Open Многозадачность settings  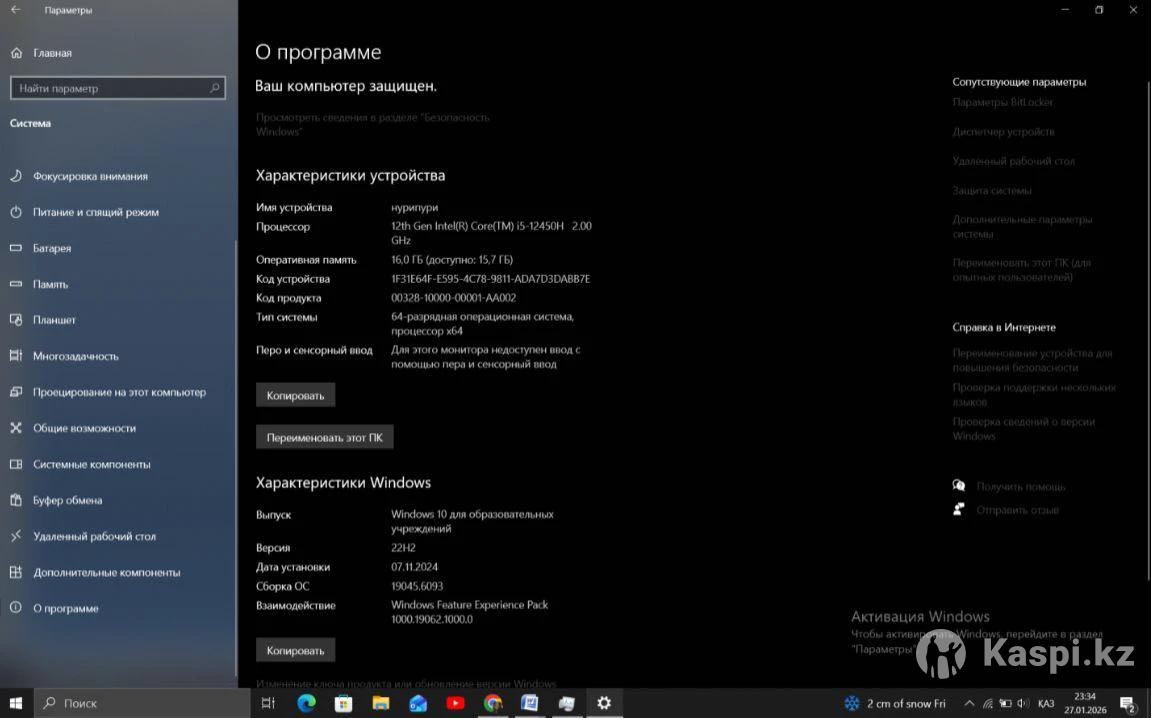tap(75, 356)
